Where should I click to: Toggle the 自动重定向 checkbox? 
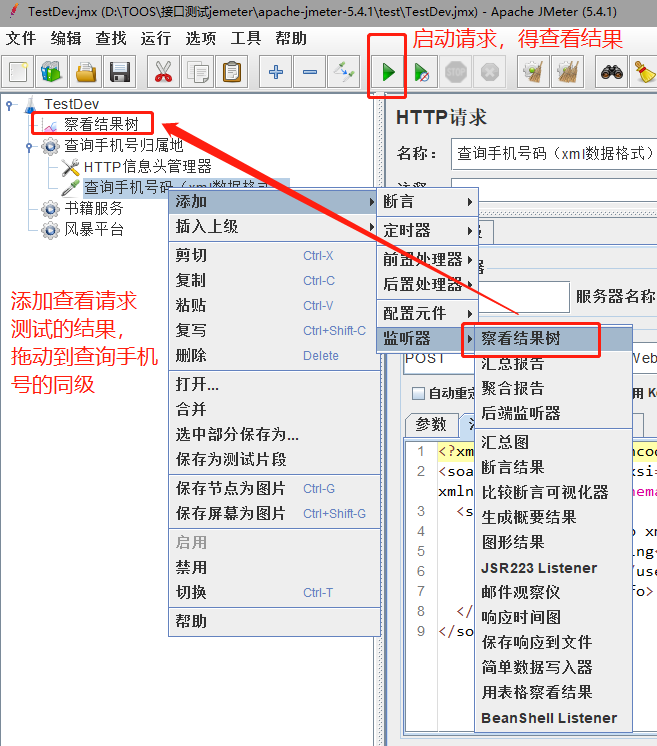point(418,393)
